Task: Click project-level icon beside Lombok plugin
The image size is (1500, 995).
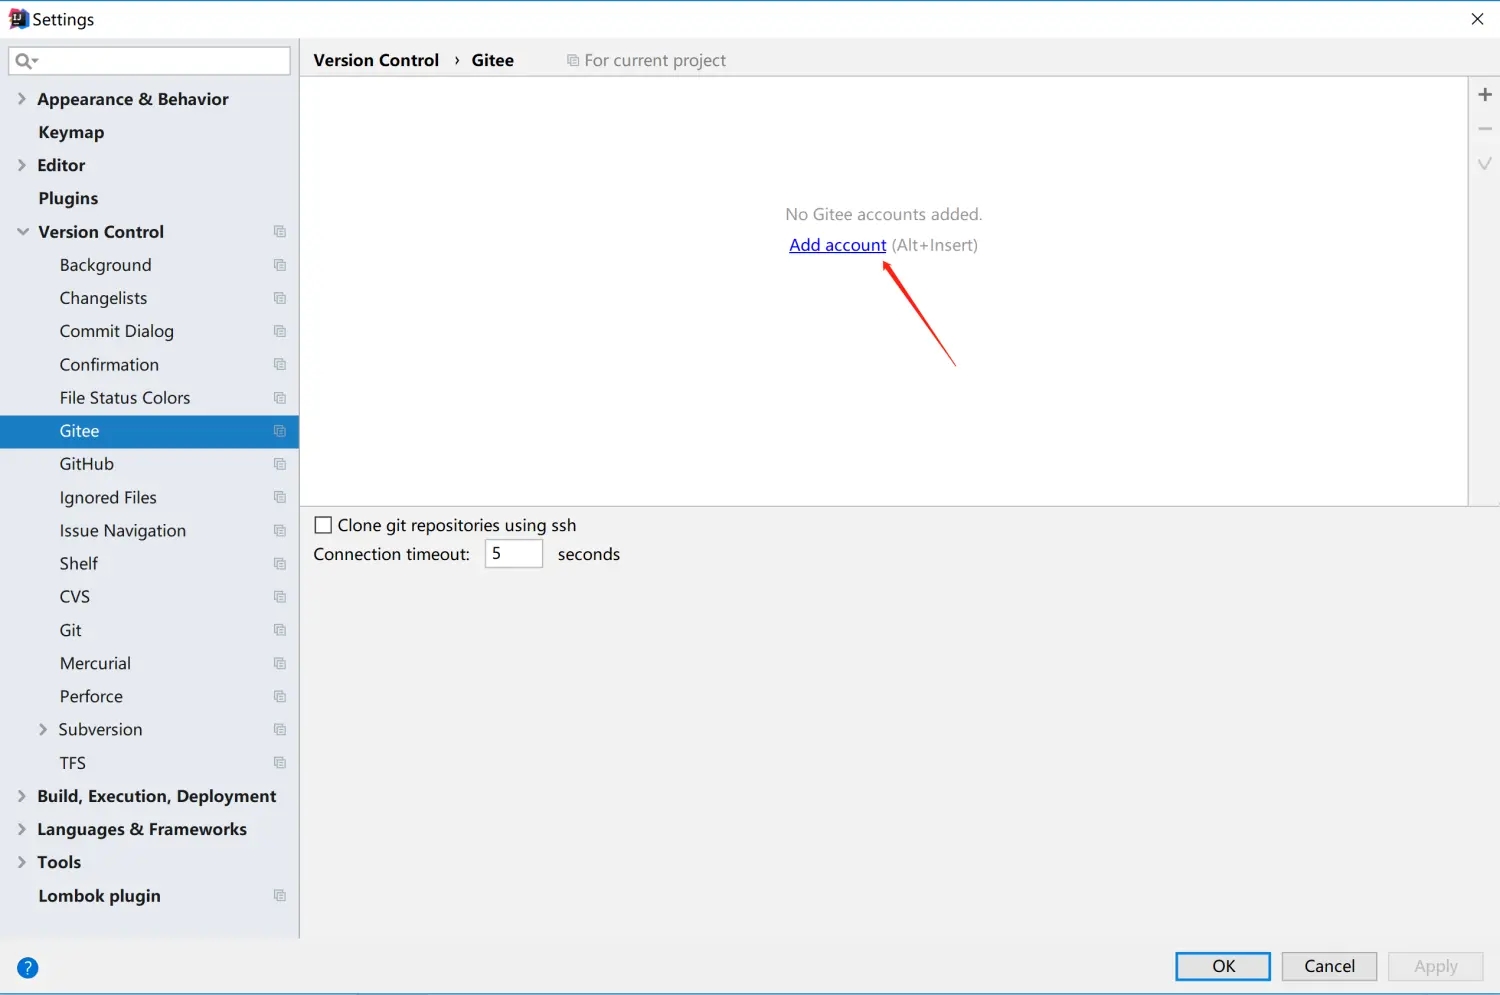Action: pos(280,896)
